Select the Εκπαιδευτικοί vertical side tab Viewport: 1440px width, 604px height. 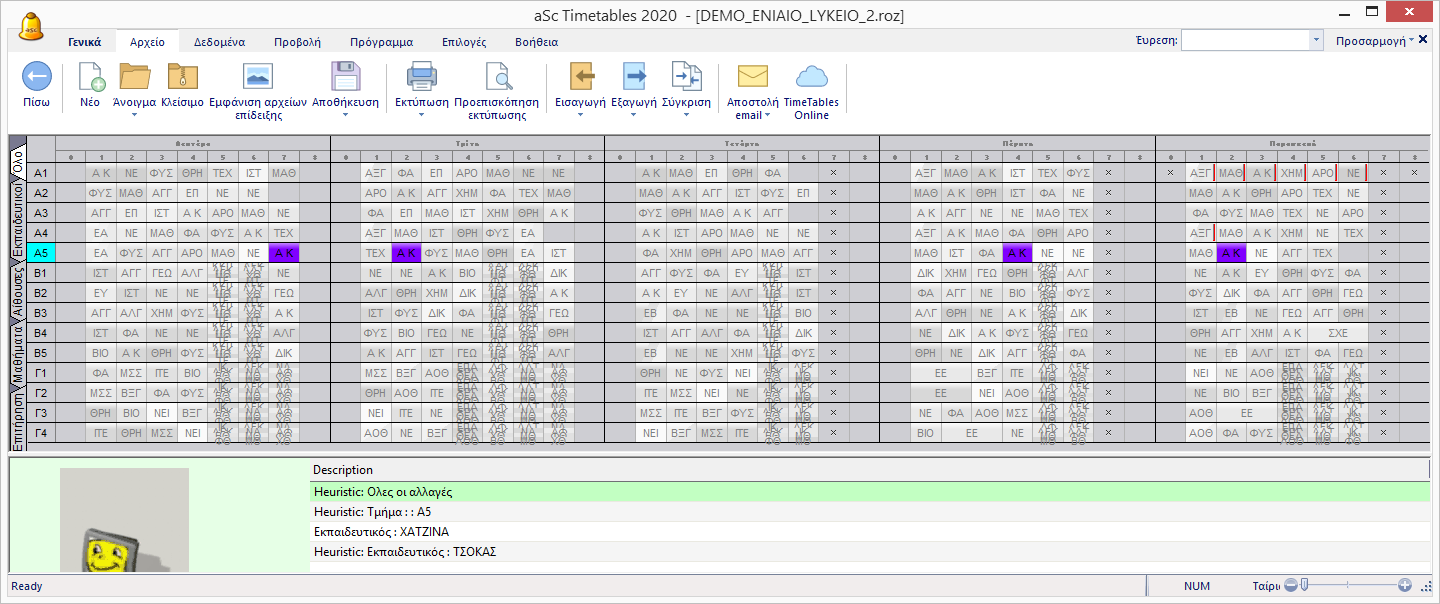click(17, 222)
